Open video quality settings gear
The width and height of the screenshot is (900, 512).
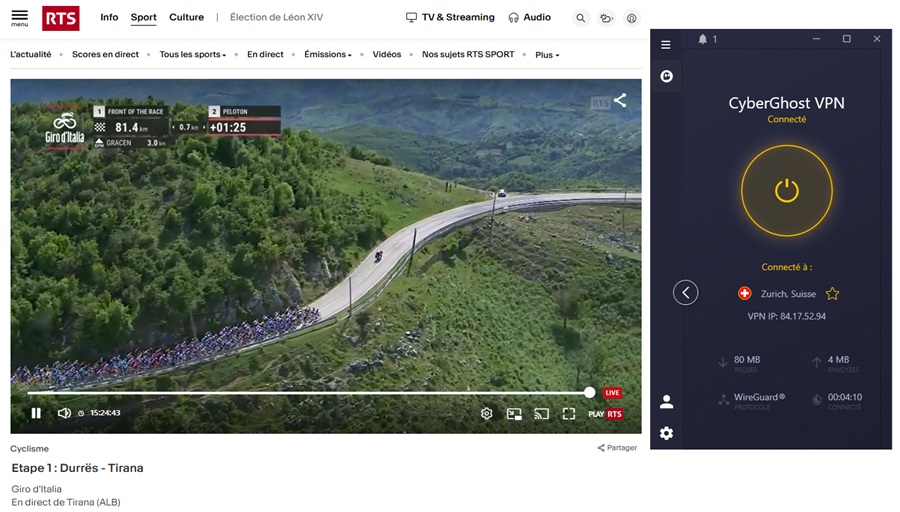click(x=487, y=413)
